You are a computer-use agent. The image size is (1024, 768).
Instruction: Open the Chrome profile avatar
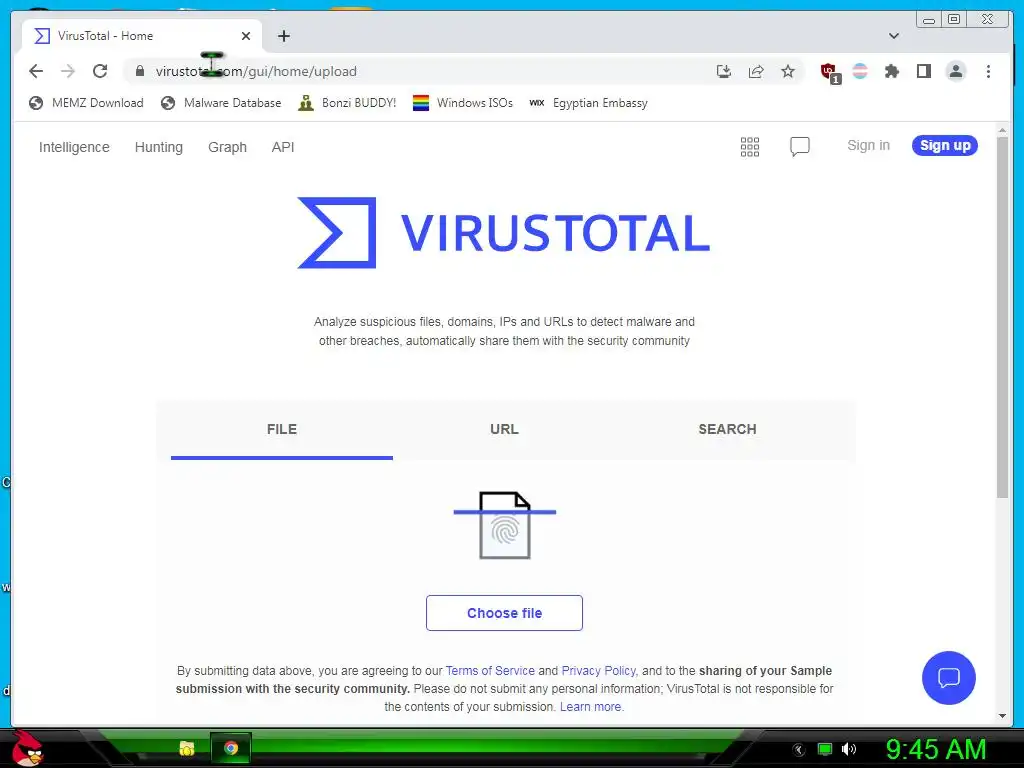point(955,71)
